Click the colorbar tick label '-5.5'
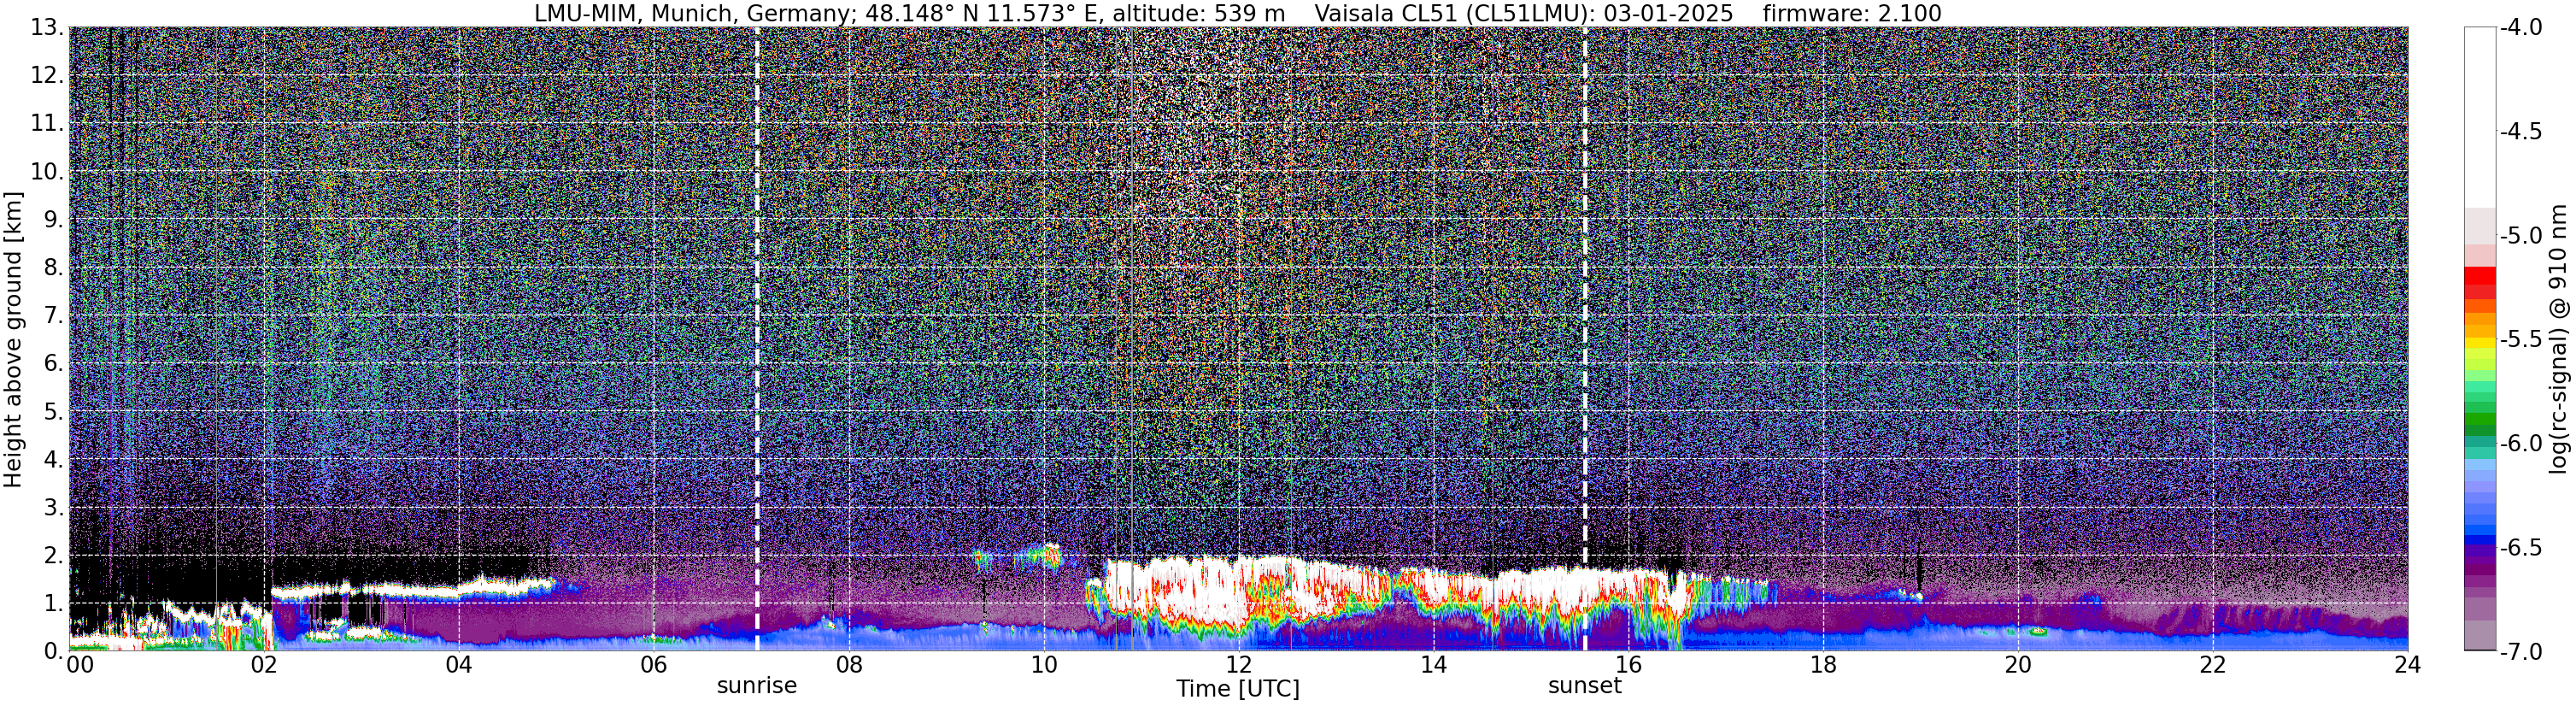The height and width of the screenshot is (706, 2576). click(x=2521, y=340)
